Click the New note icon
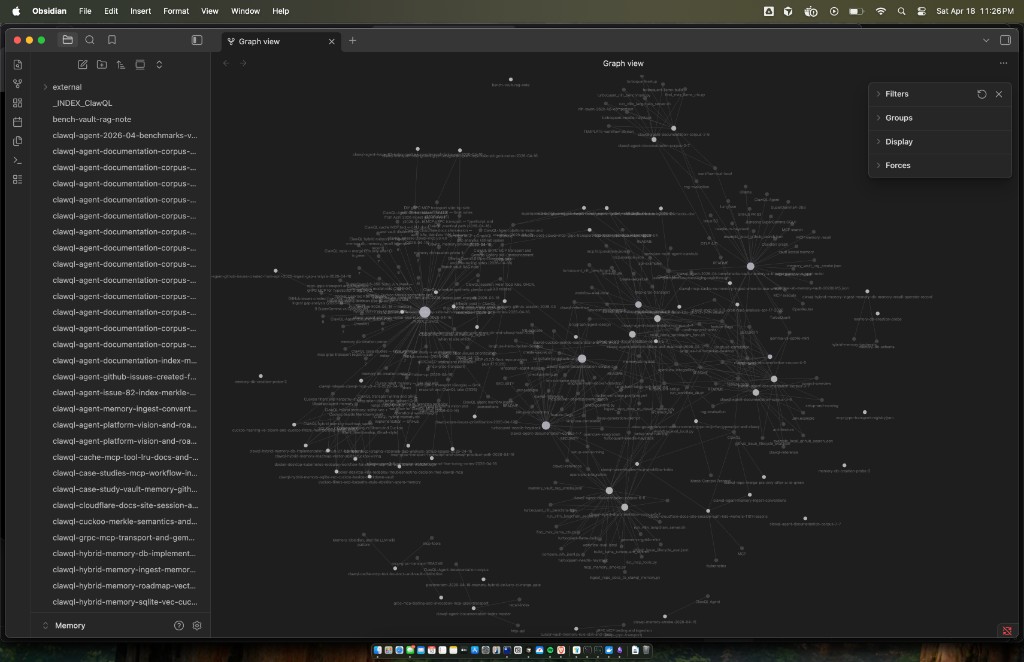The height and width of the screenshot is (662, 1024). [x=82, y=65]
